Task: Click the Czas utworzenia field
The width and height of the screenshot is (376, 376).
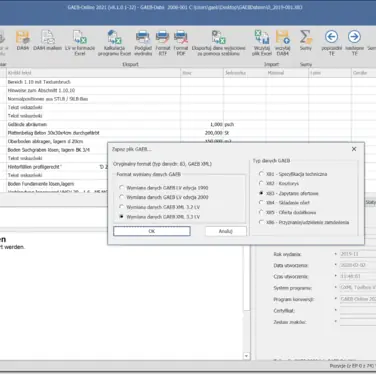Action: pyautogui.click(x=358, y=276)
